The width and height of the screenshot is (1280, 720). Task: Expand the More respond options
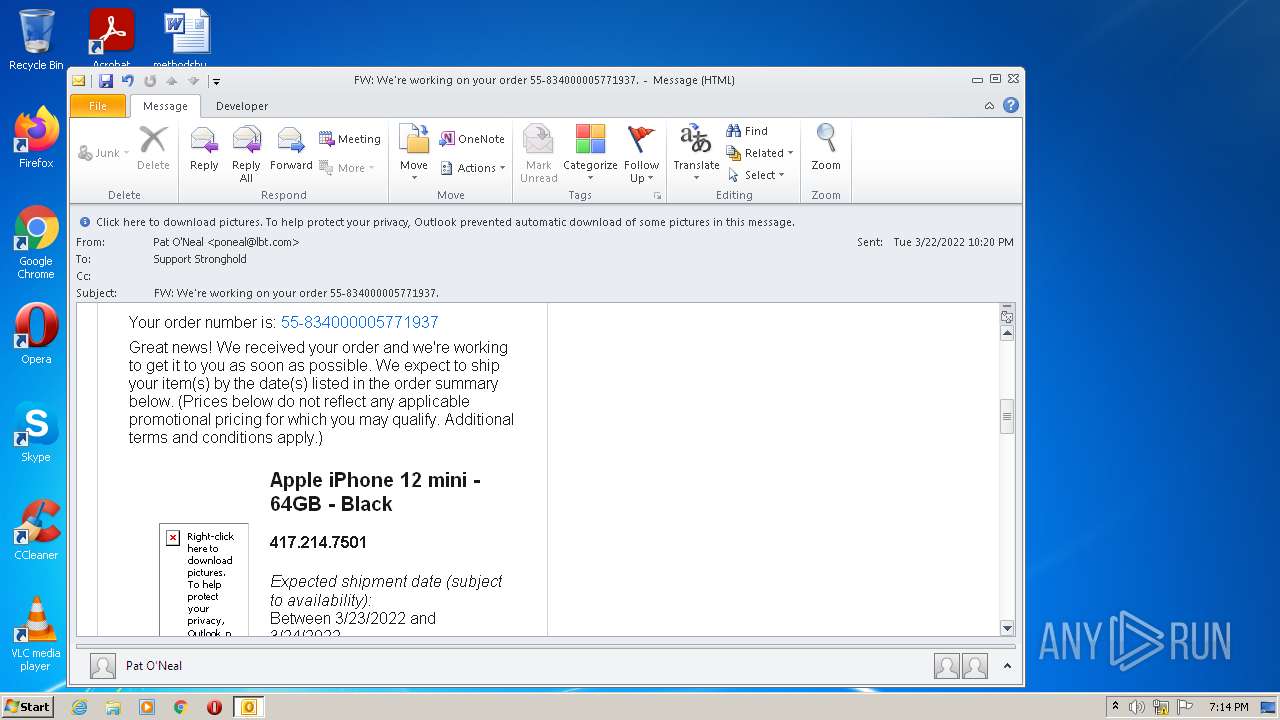coord(347,168)
